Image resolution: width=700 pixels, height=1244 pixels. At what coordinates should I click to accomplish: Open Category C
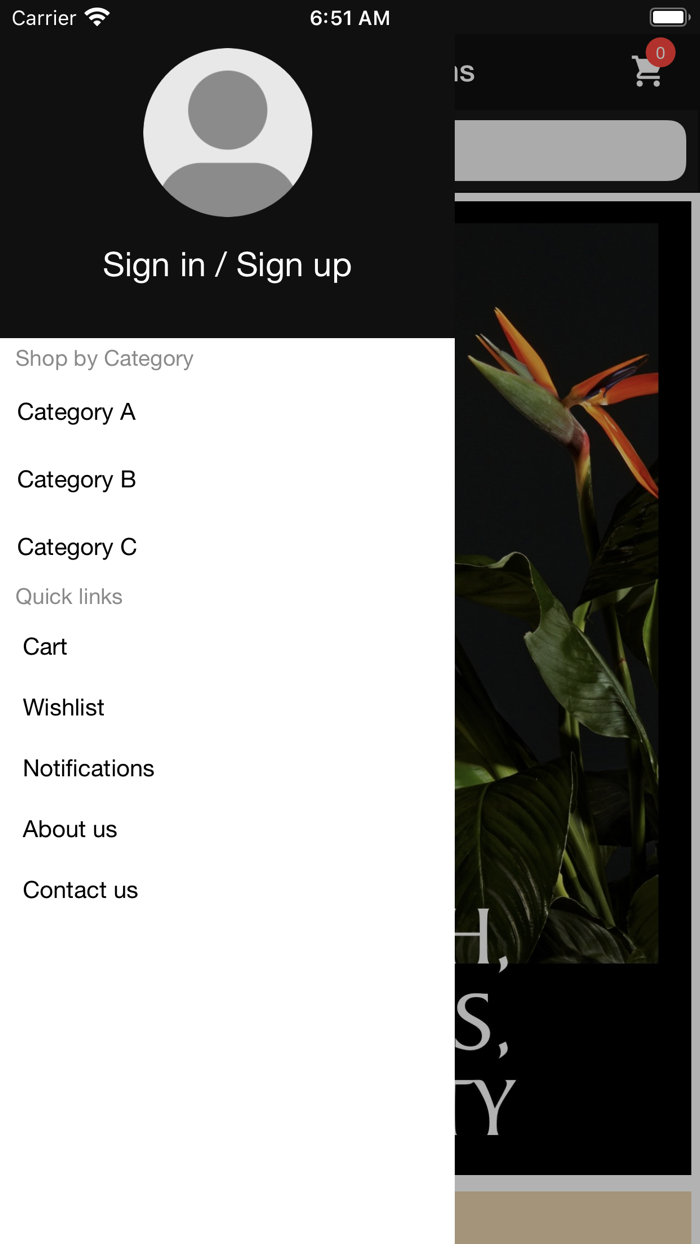tap(77, 547)
